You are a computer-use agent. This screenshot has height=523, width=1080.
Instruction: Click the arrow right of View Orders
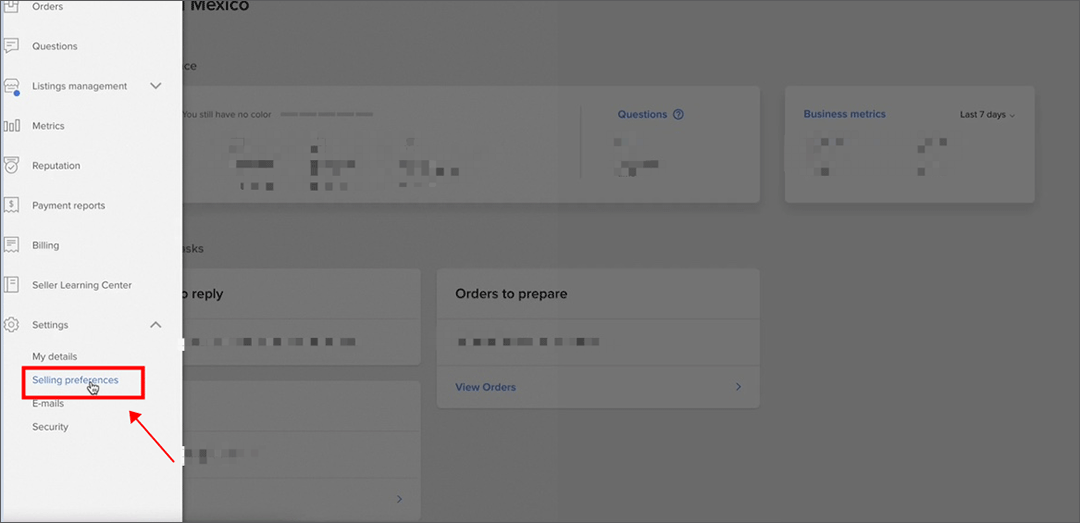(739, 387)
